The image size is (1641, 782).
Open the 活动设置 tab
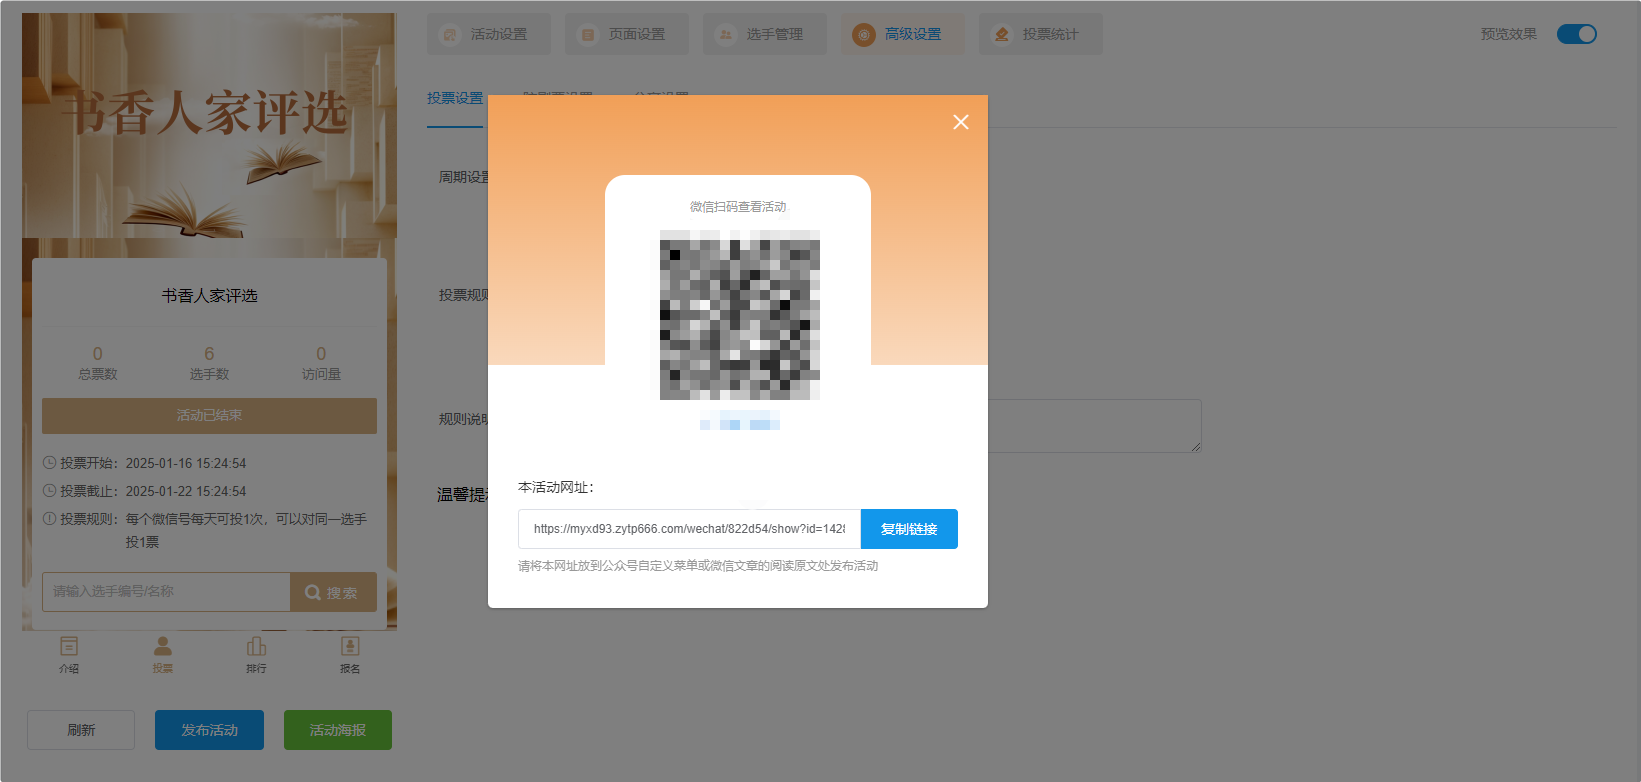pos(489,34)
